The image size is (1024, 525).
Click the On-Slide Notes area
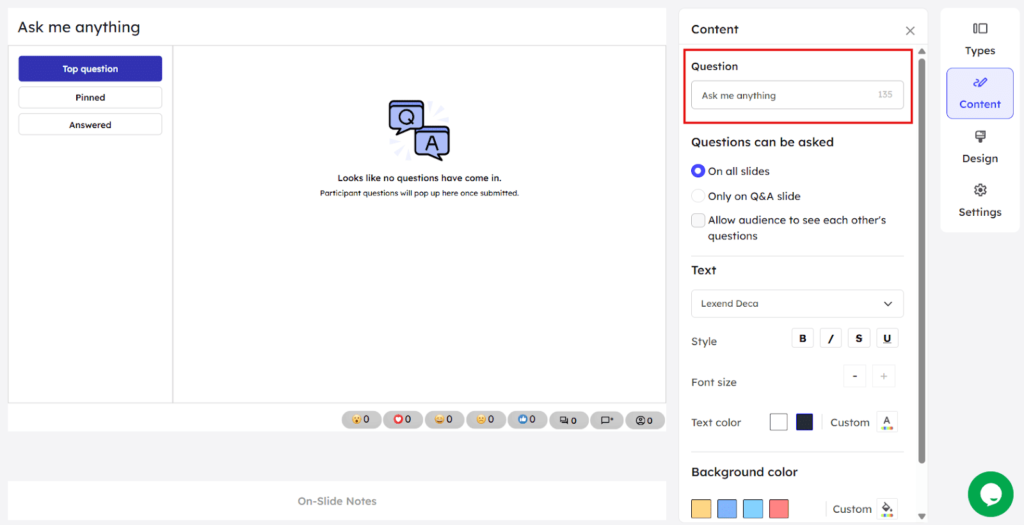337,501
